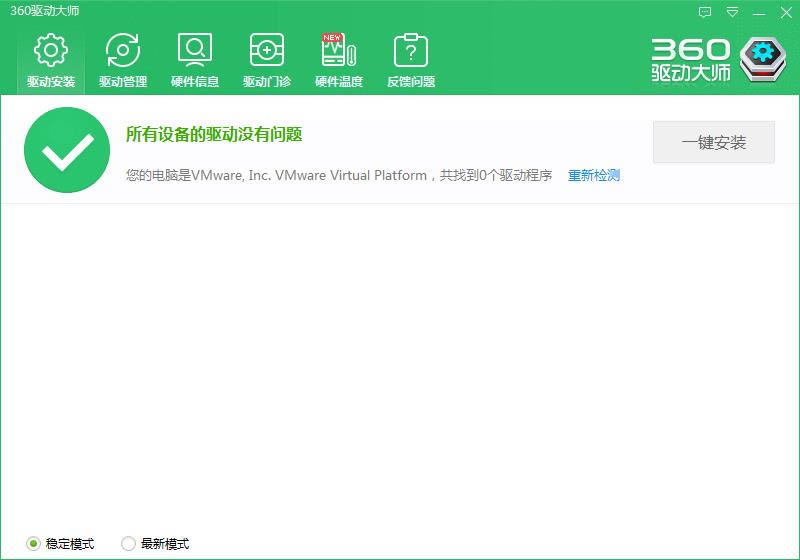Click the VMware Virtual Platform description text

pos(339,175)
